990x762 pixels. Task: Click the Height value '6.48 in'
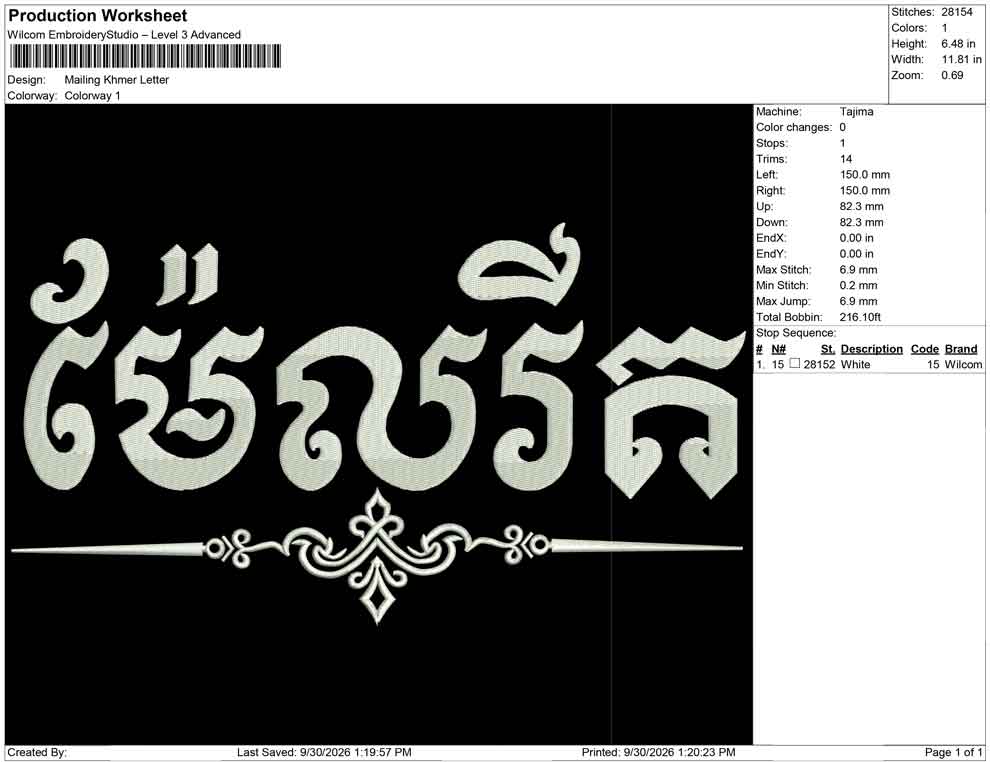tap(958, 44)
